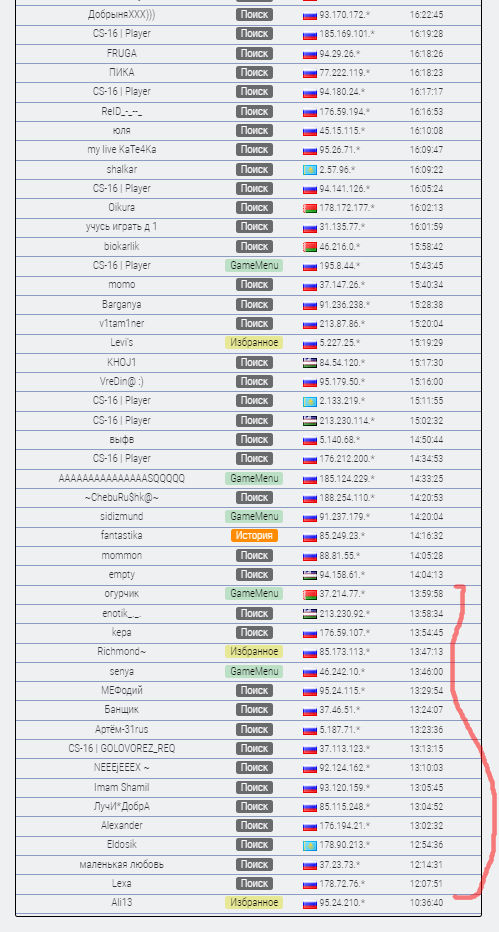This screenshot has width=499, height=932.
Task: Click the Поиск badge for маленькая любовь
Action: [254, 864]
